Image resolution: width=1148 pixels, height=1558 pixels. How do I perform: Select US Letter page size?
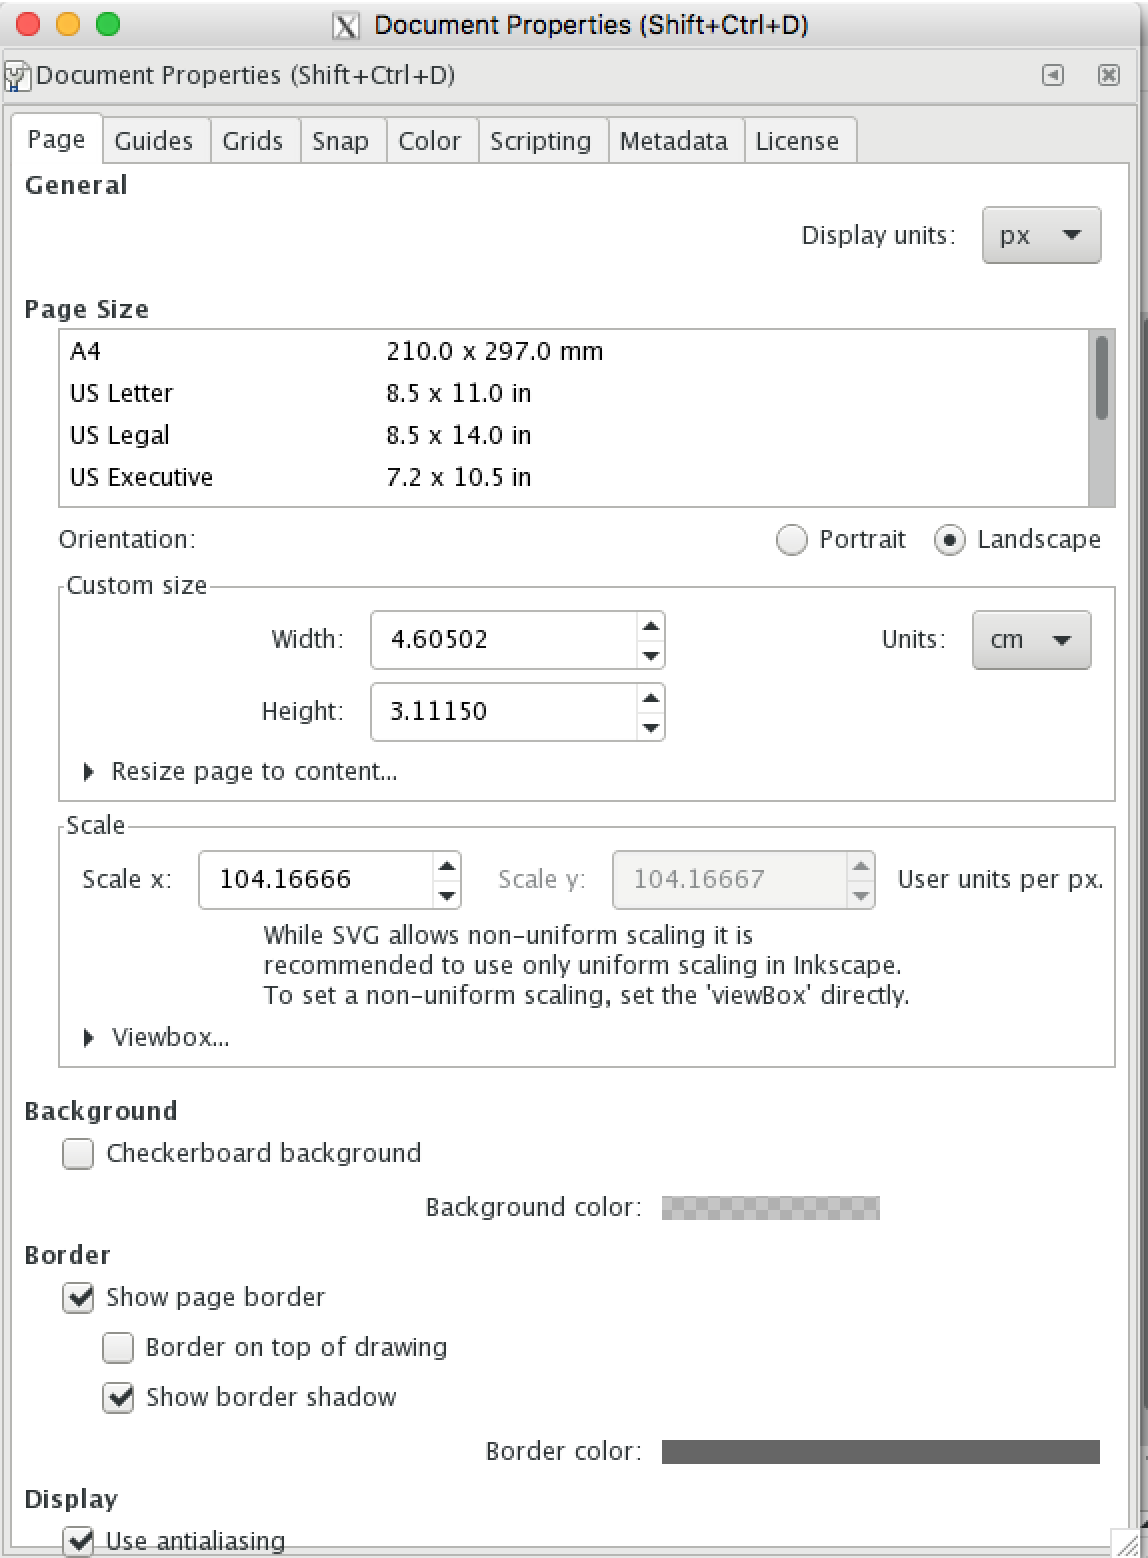coord(122,393)
